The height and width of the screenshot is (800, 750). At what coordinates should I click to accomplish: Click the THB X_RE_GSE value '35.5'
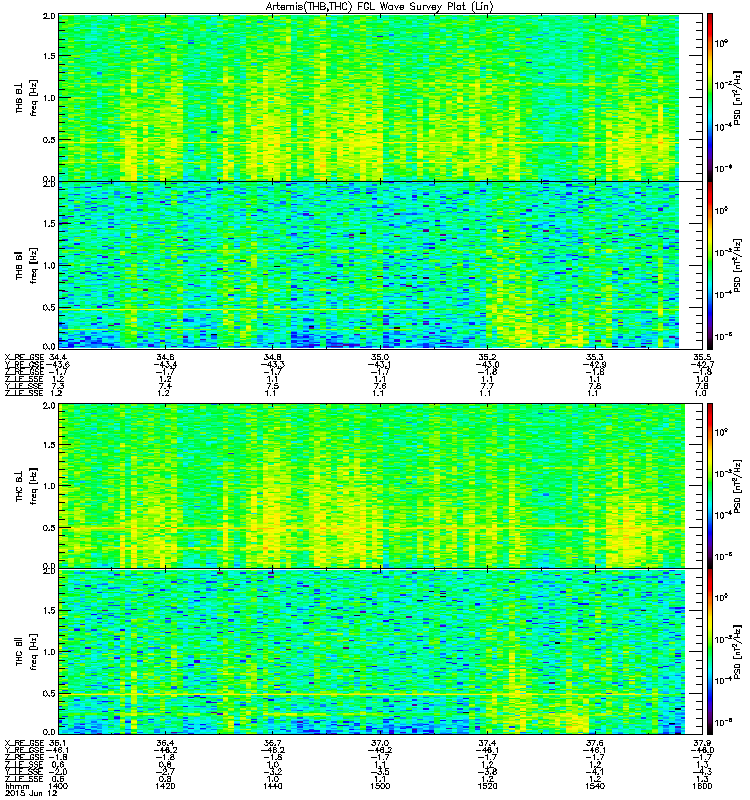coord(702,357)
